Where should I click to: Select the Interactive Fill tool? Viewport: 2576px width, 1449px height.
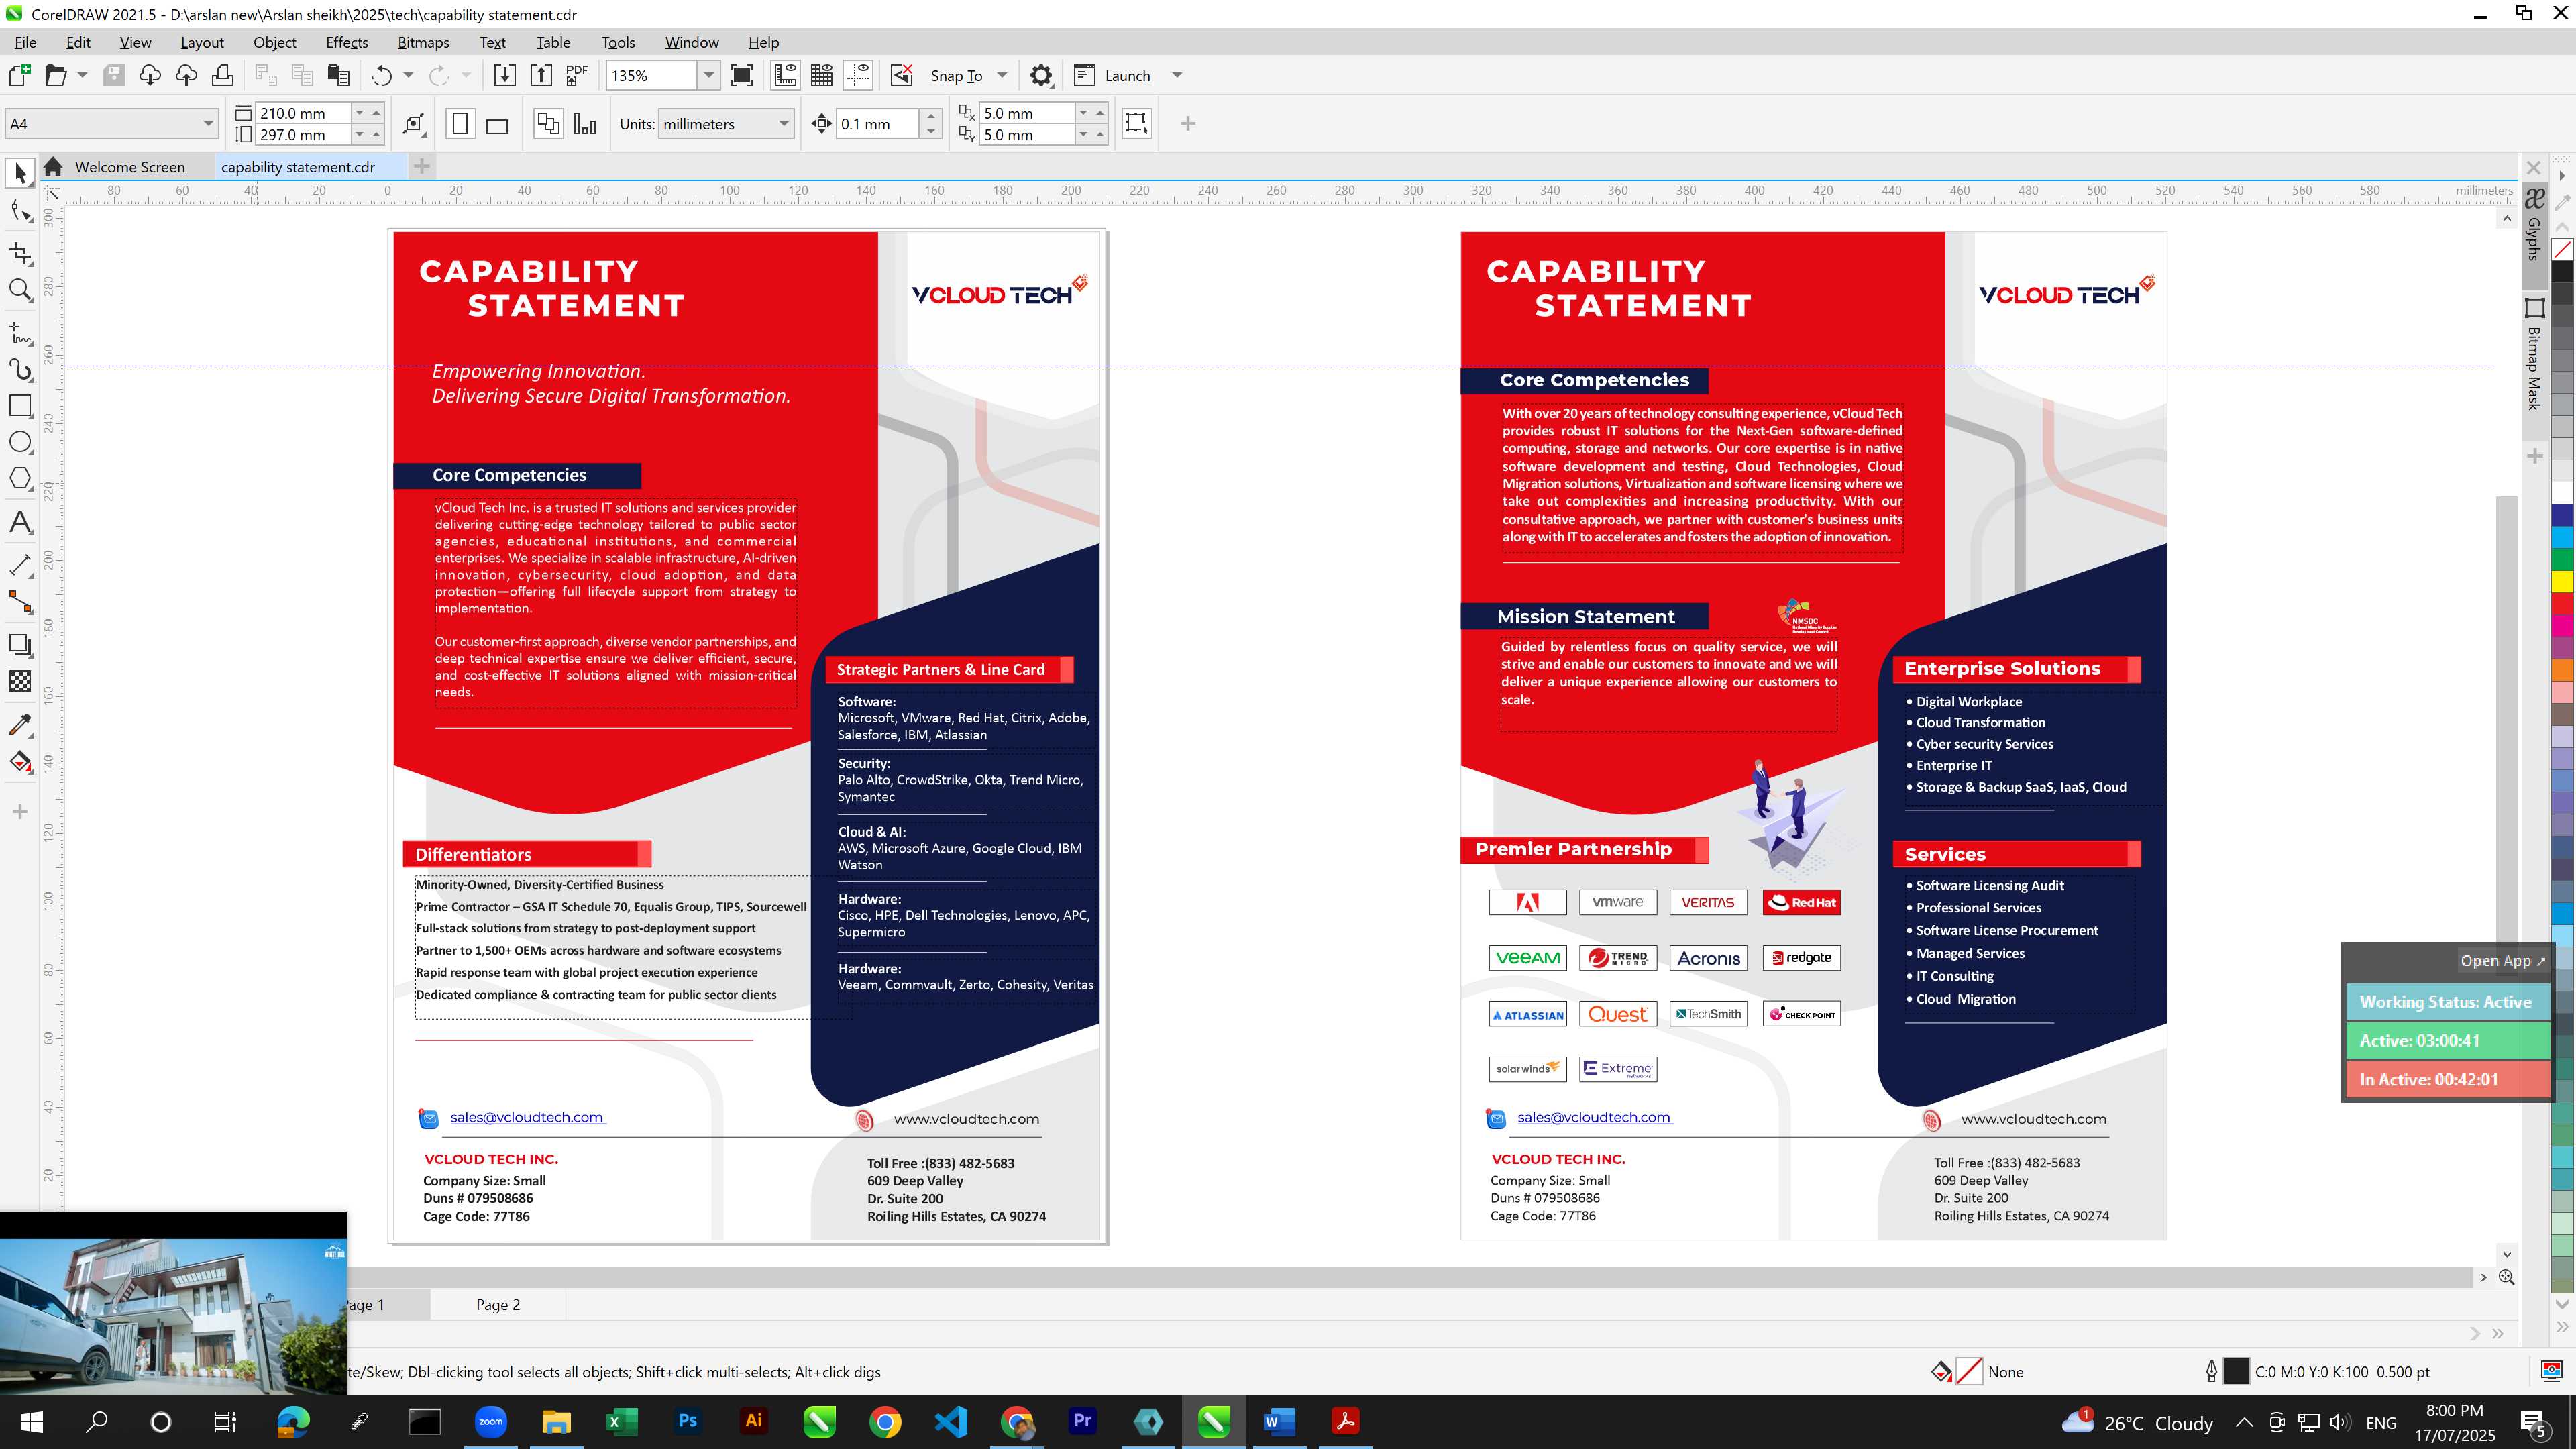pos(20,762)
